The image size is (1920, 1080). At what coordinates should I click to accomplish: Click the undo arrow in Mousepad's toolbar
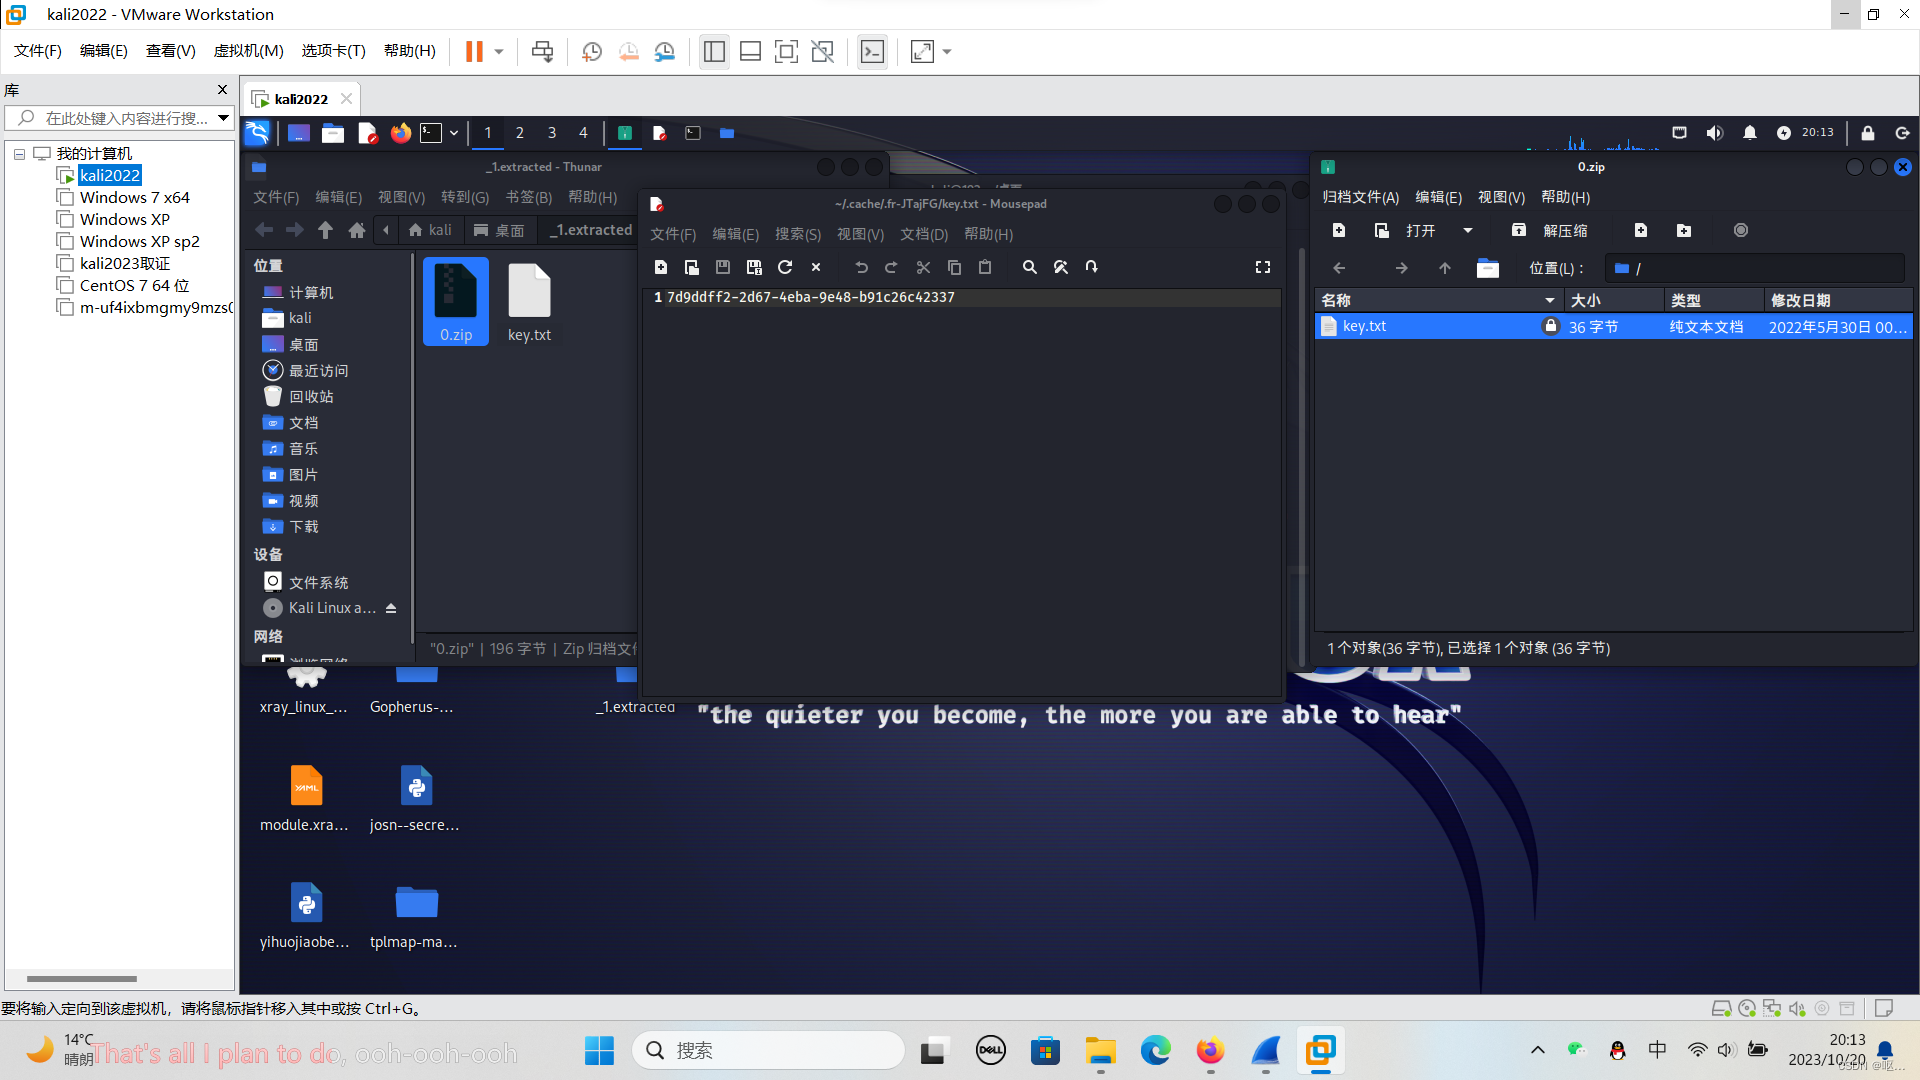pyautogui.click(x=861, y=267)
